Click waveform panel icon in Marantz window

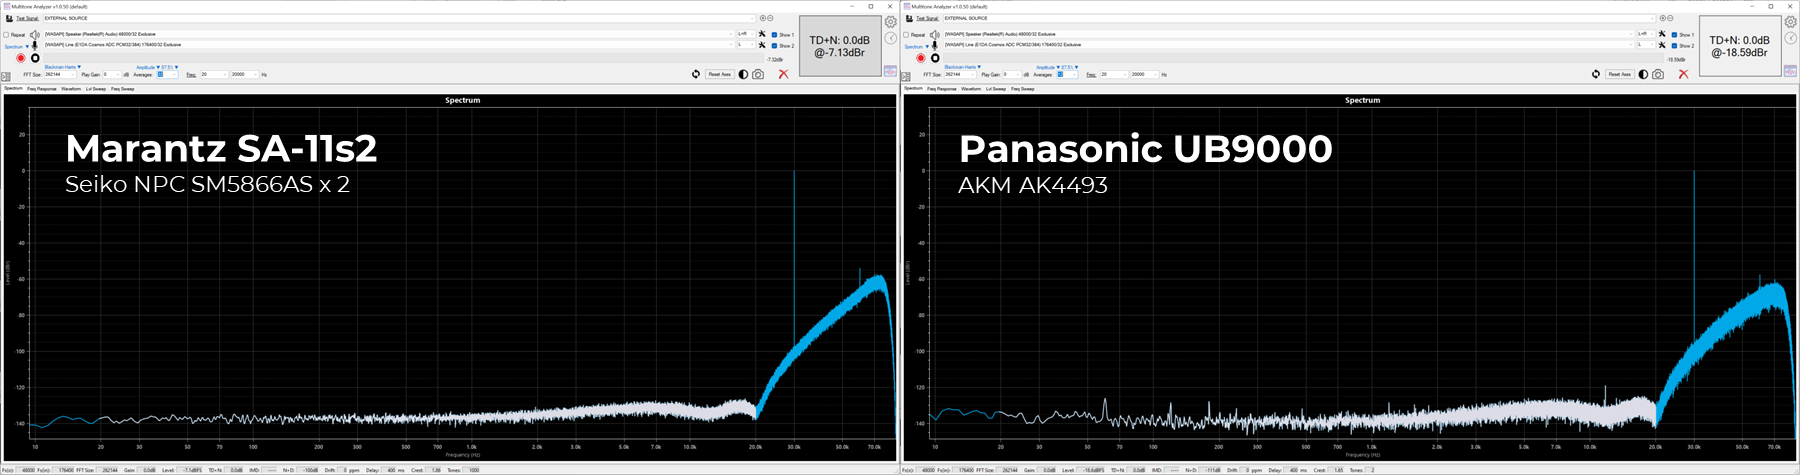tap(890, 71)
